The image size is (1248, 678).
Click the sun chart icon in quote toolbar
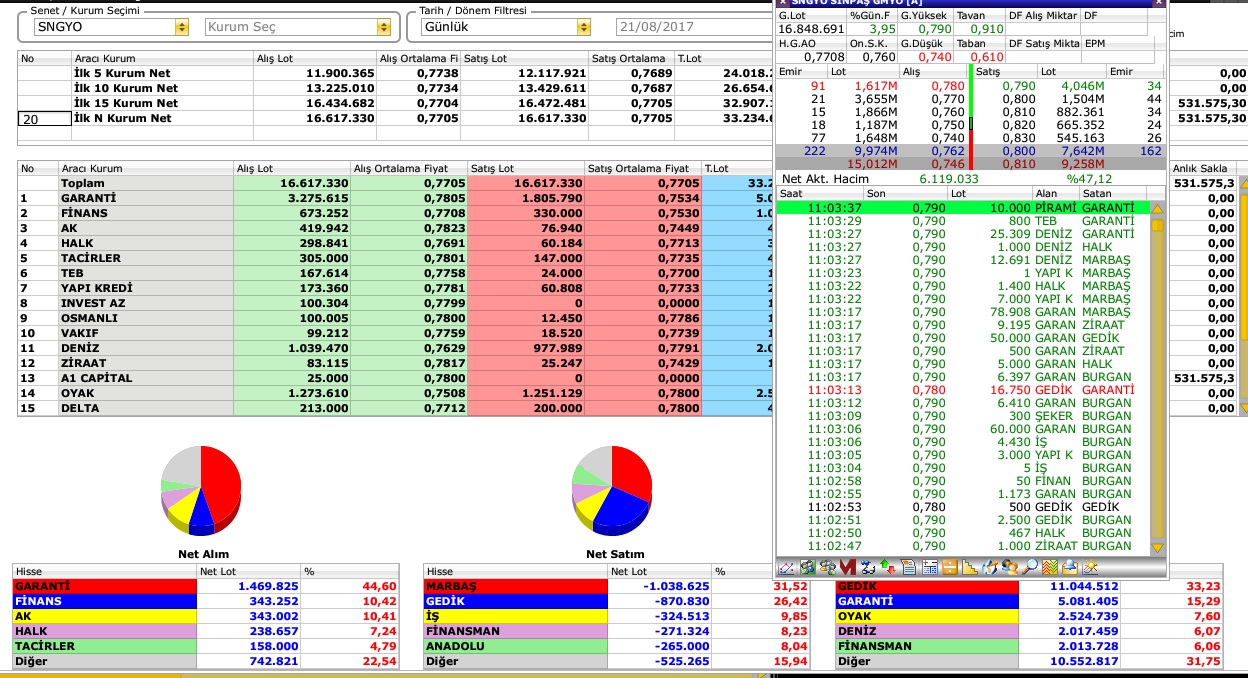click(x=1091, y=568)
